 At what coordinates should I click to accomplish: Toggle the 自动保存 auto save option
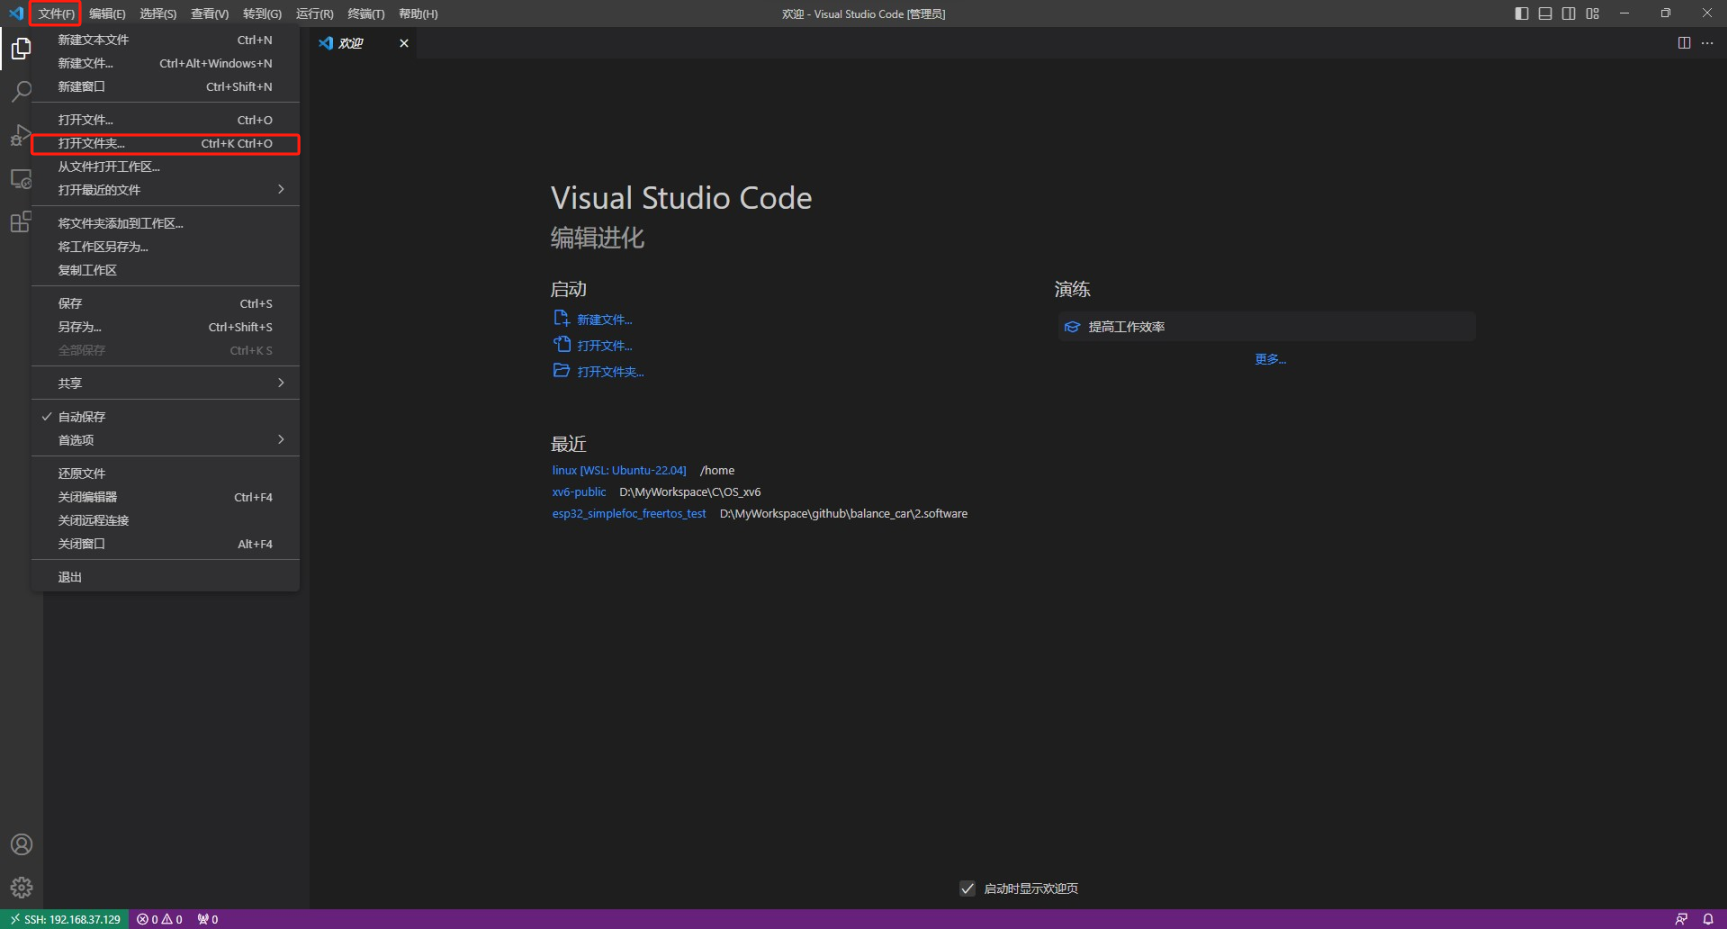82,417
